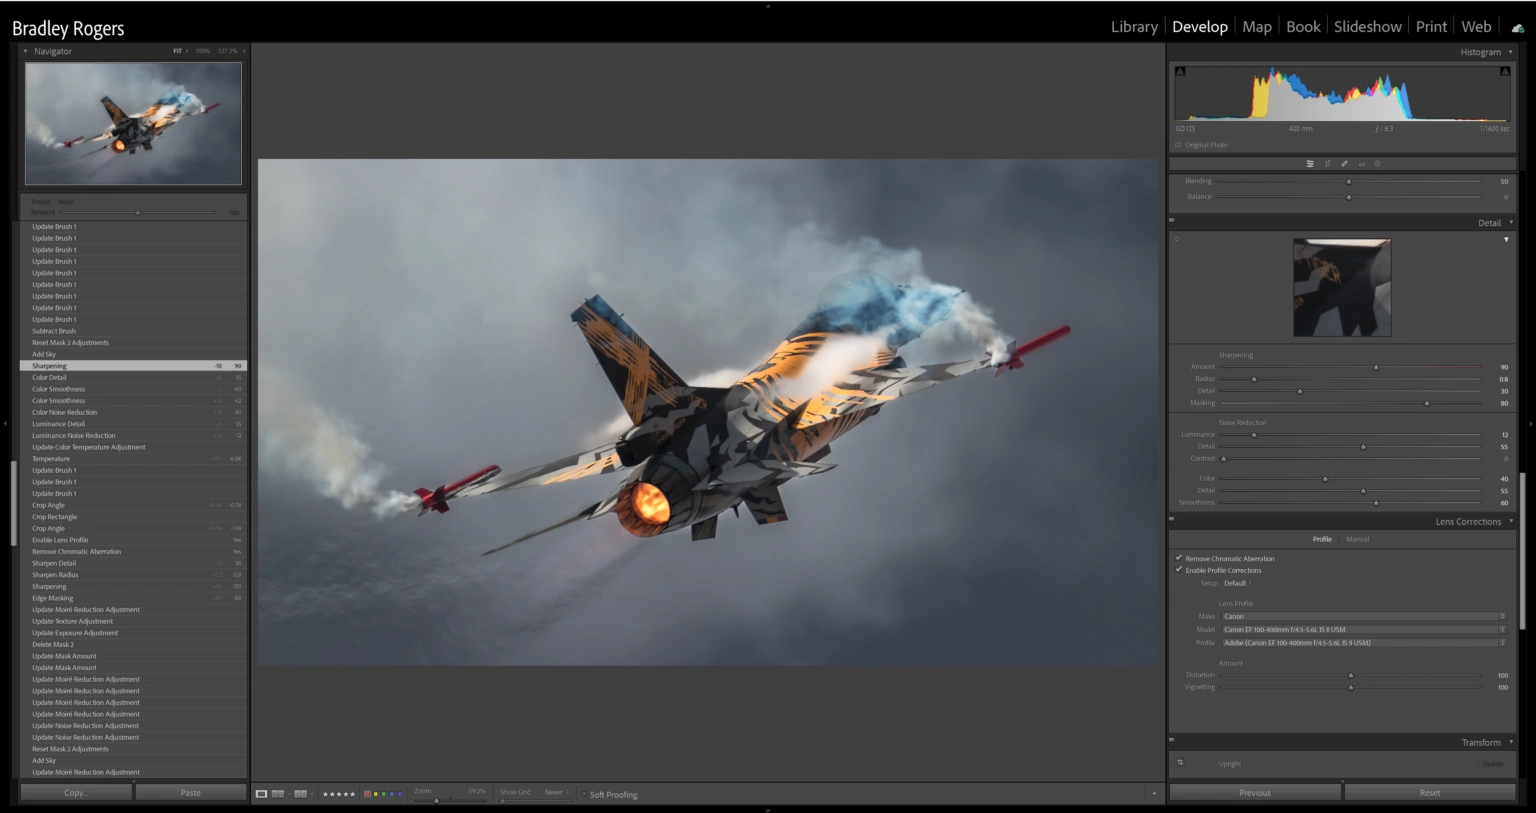Toggle highlight clipping indicator in histogram
This screenshot has height=813, width=1536.
(x=1504, y=71)
